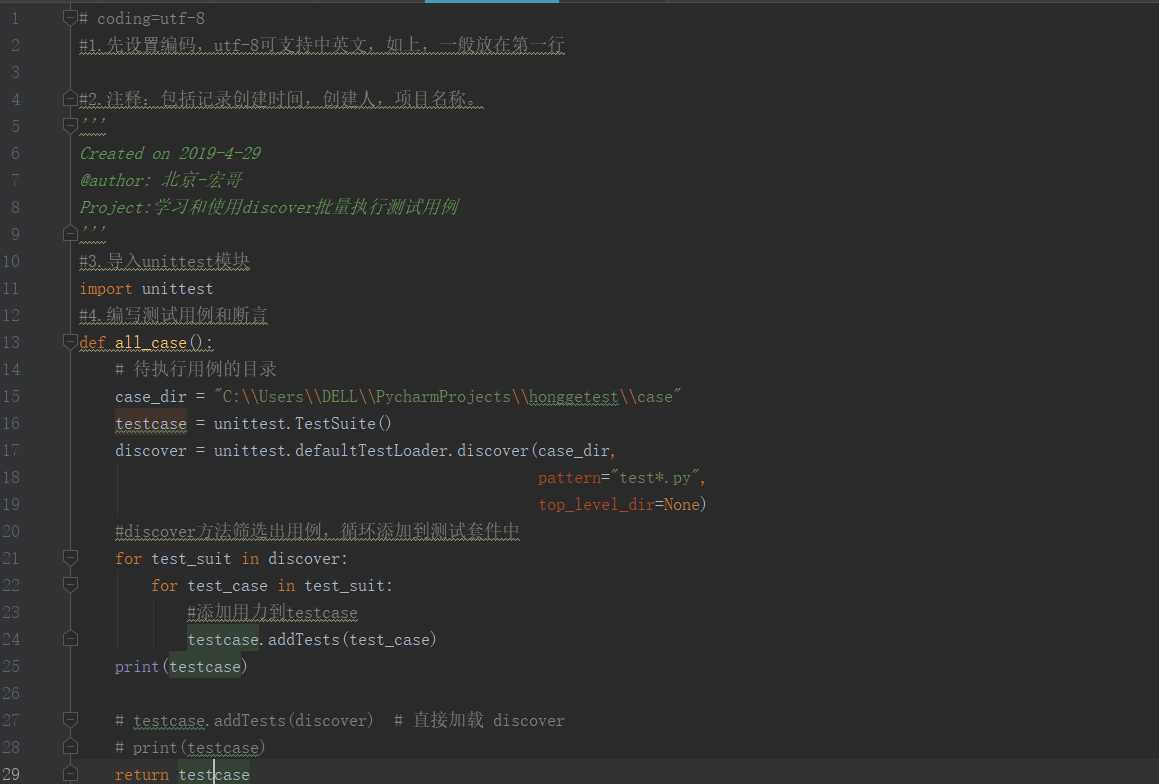Click the '# 待执行用例的目录' comment

click(196, 369)
